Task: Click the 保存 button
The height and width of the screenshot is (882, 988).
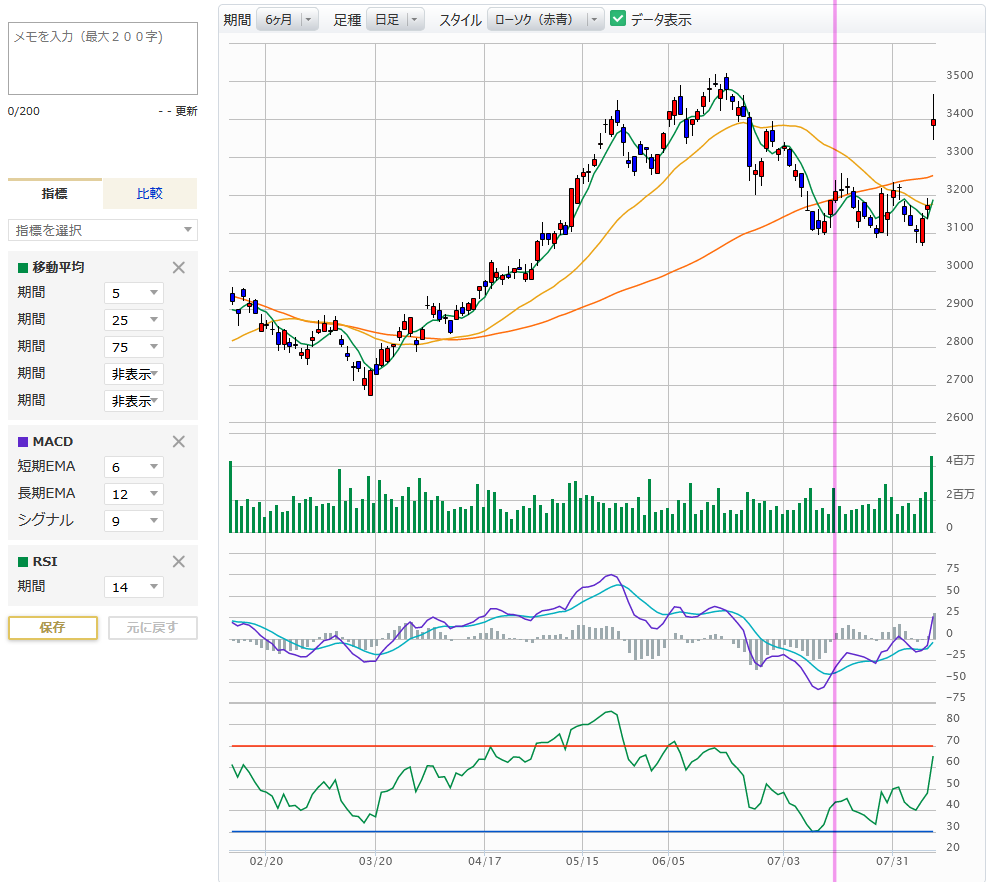Action: [53, 628]
